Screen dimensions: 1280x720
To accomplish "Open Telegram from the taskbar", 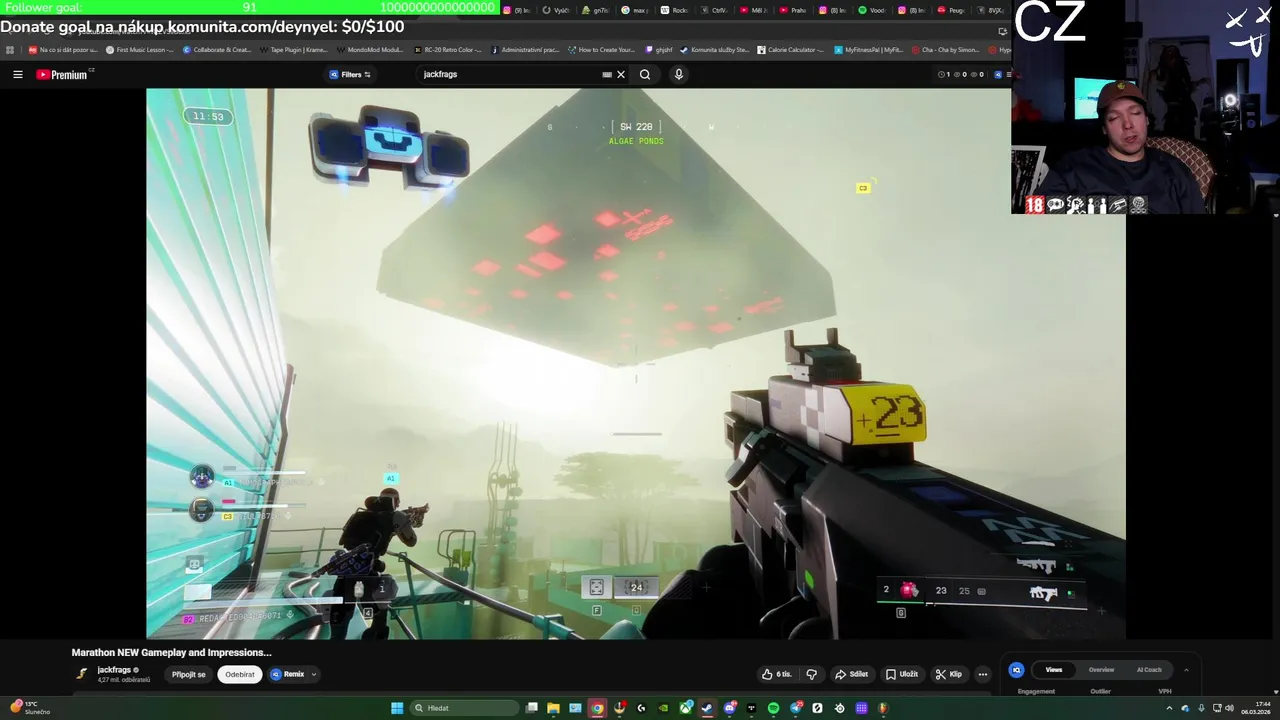I will pyautogui.click(x=796, y=708).
